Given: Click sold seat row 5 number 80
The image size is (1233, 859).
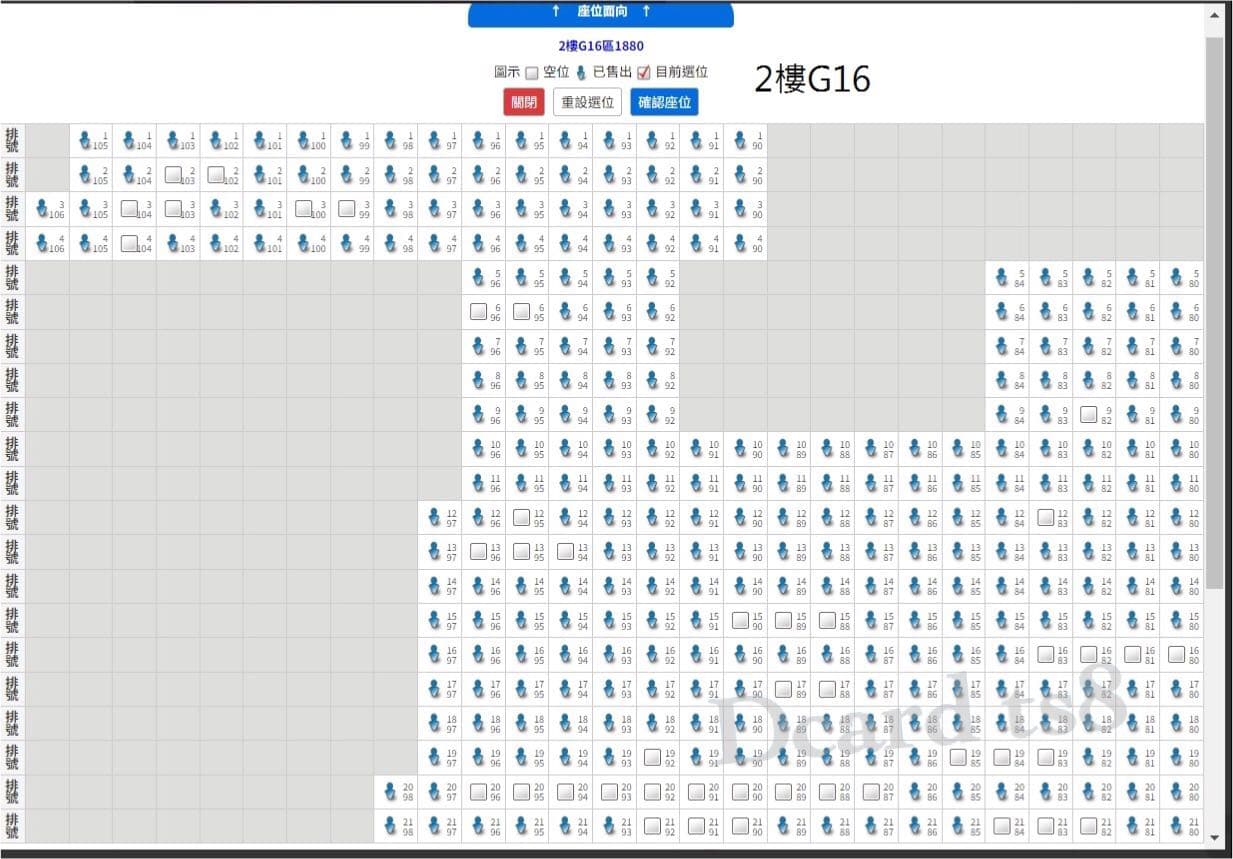Looking at the screenshot, I should tap(1176, 278).
